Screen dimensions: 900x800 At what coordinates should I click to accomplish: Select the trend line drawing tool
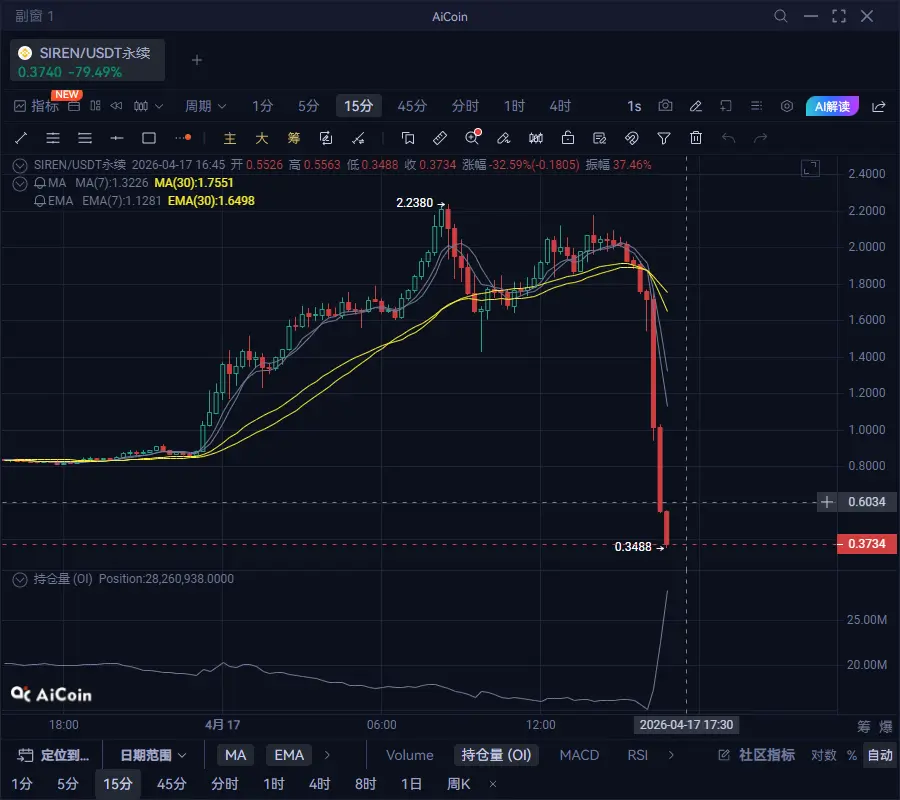click(21, 138)
